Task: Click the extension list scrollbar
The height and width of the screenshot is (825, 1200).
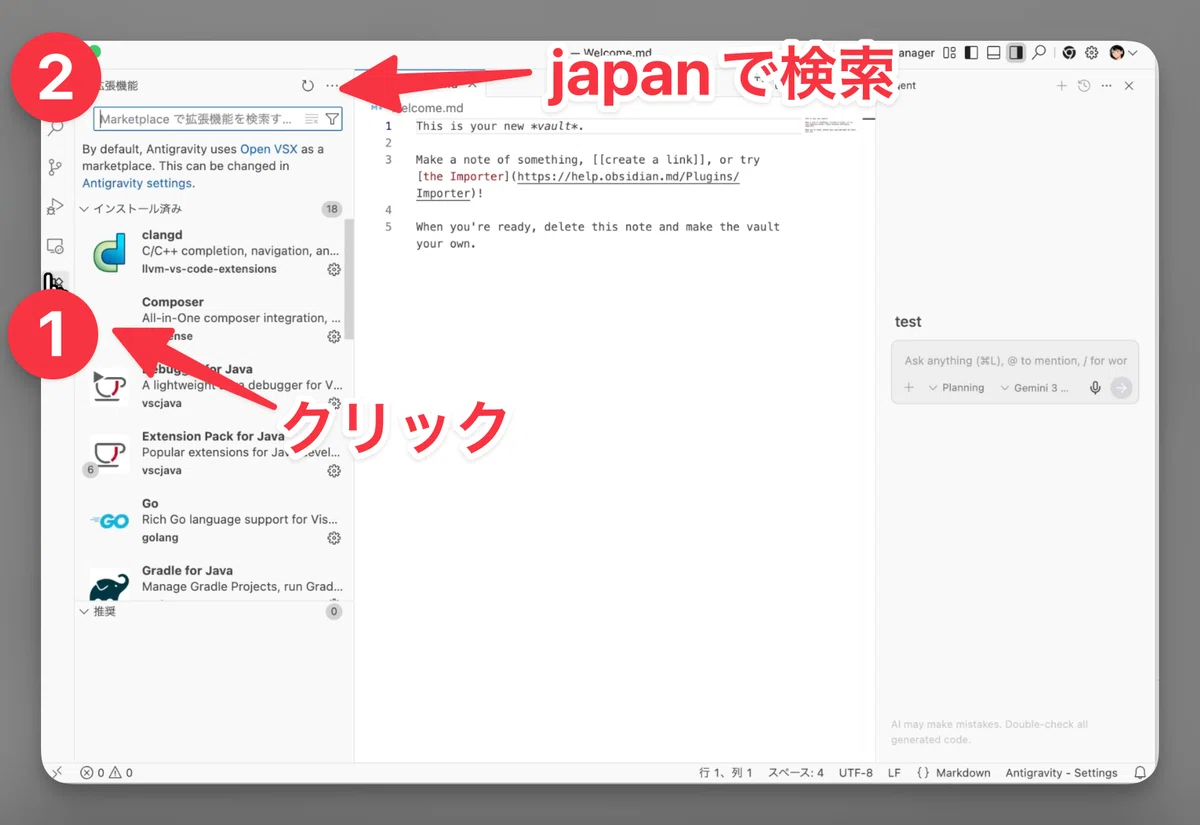Action: coord(349,280)
